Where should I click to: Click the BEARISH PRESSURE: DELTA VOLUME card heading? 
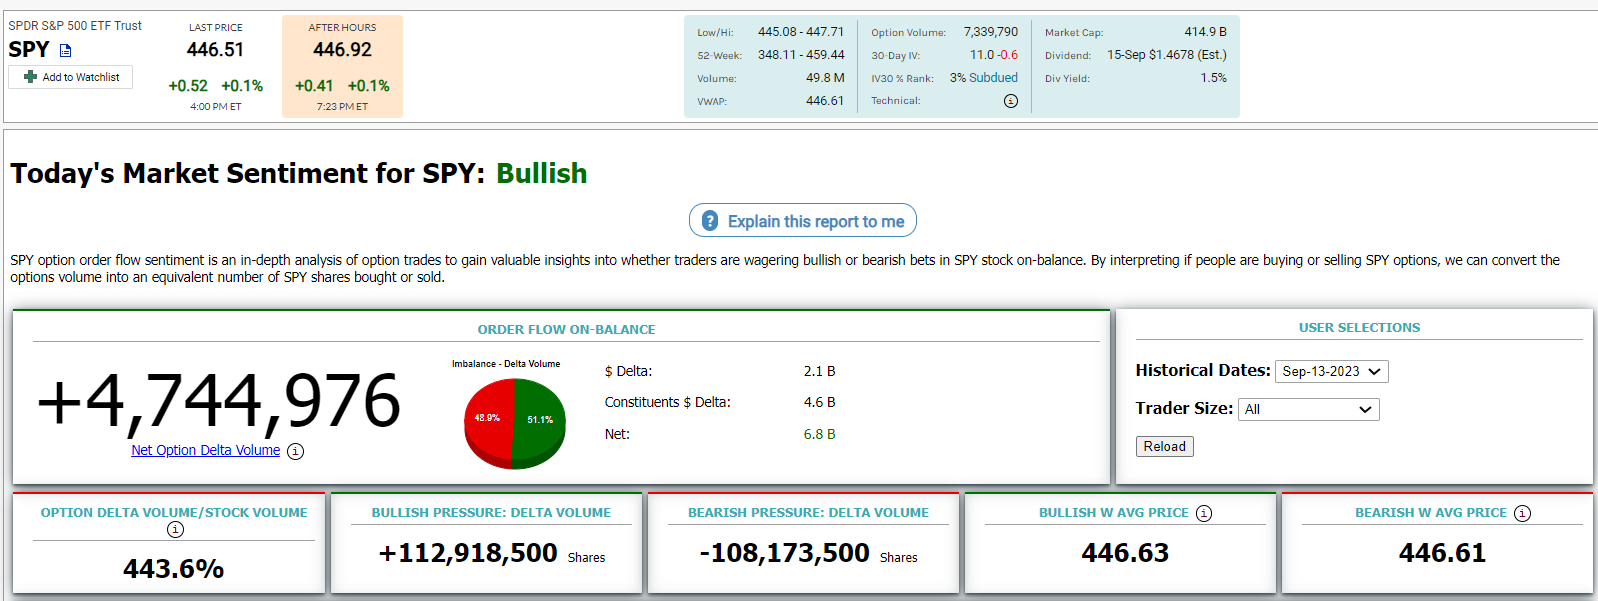click(x=808, y=513)
